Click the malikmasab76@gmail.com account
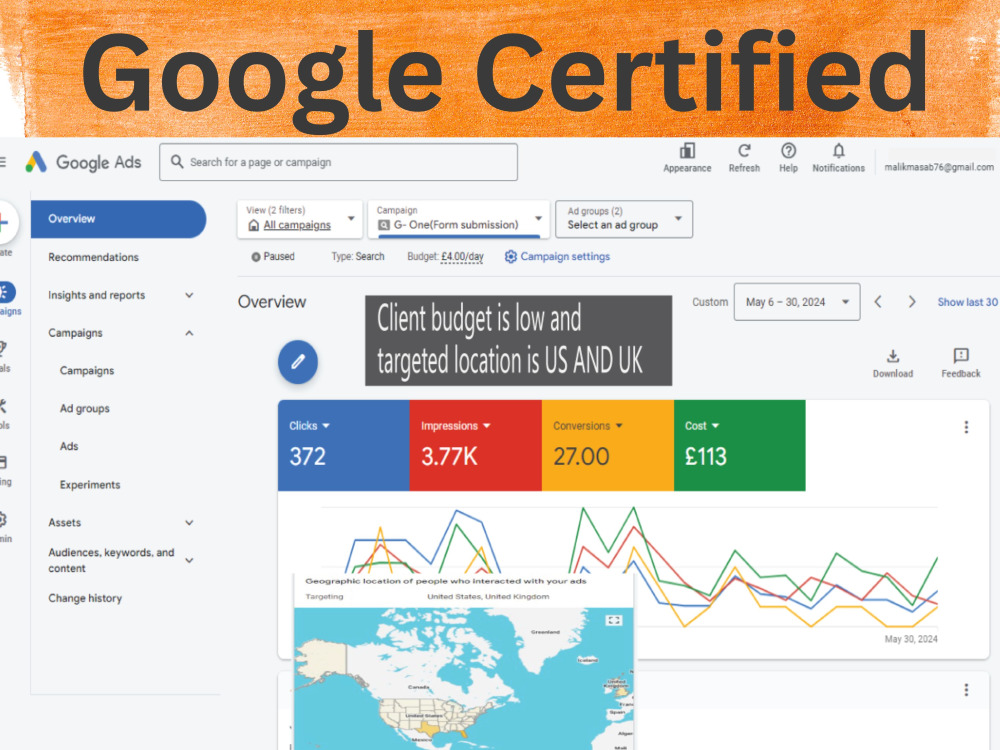 coord(939,166)
